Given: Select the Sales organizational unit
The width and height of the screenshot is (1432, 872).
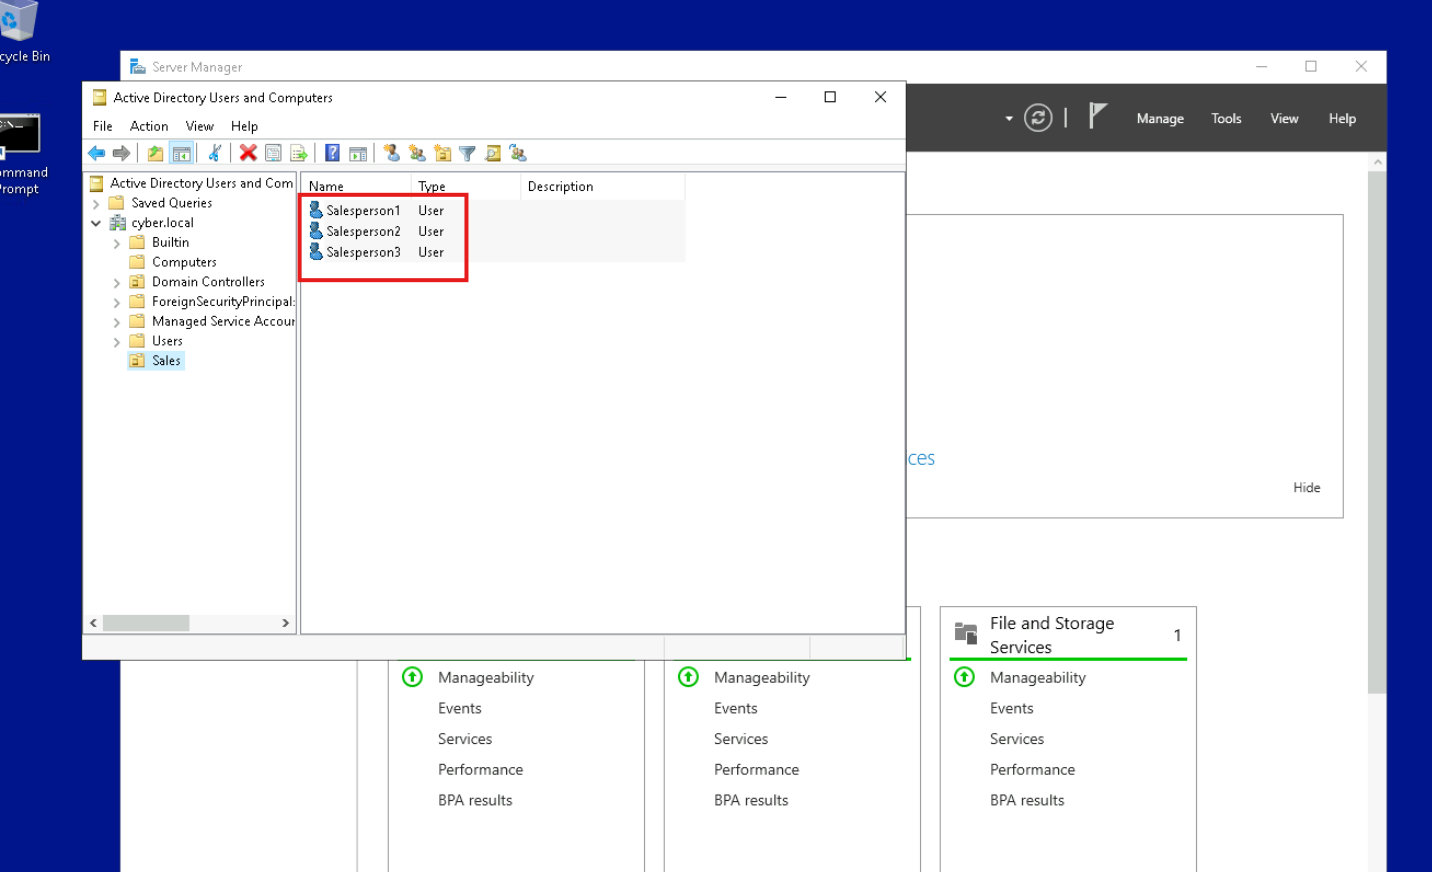Looking at the screenshot, I should 166,361.
